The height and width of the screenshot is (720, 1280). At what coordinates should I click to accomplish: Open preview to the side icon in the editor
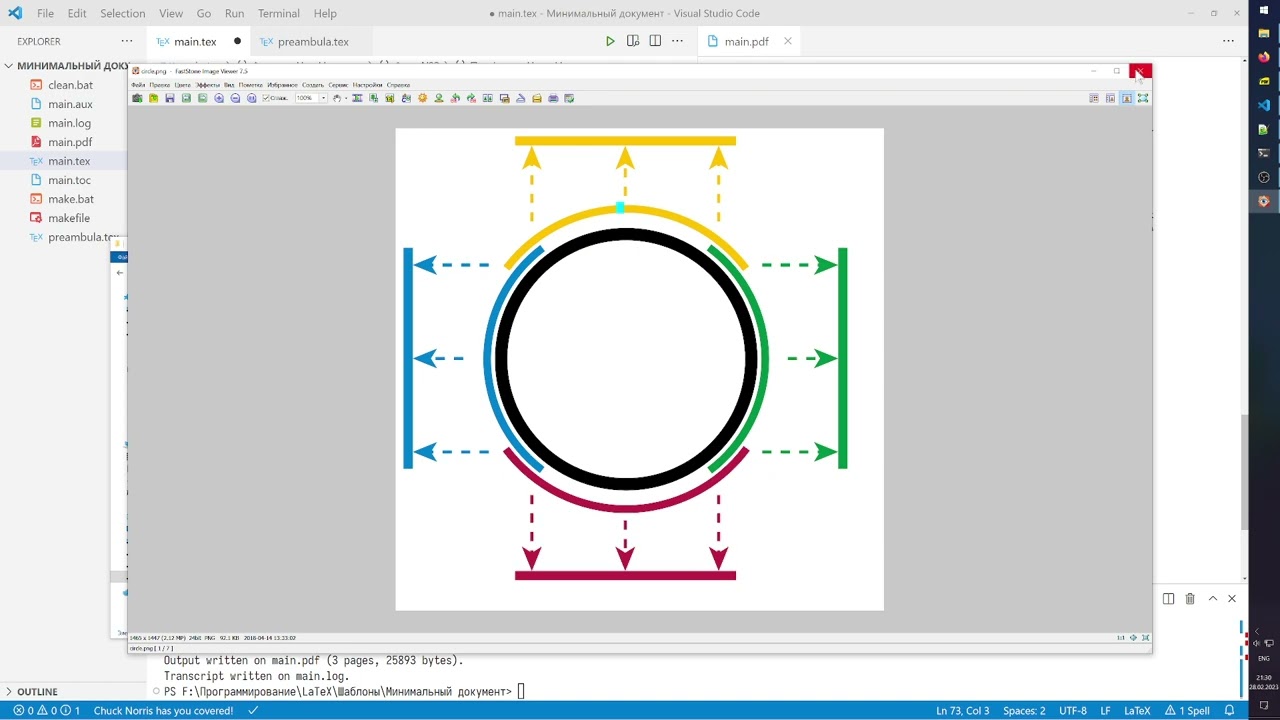633,41
